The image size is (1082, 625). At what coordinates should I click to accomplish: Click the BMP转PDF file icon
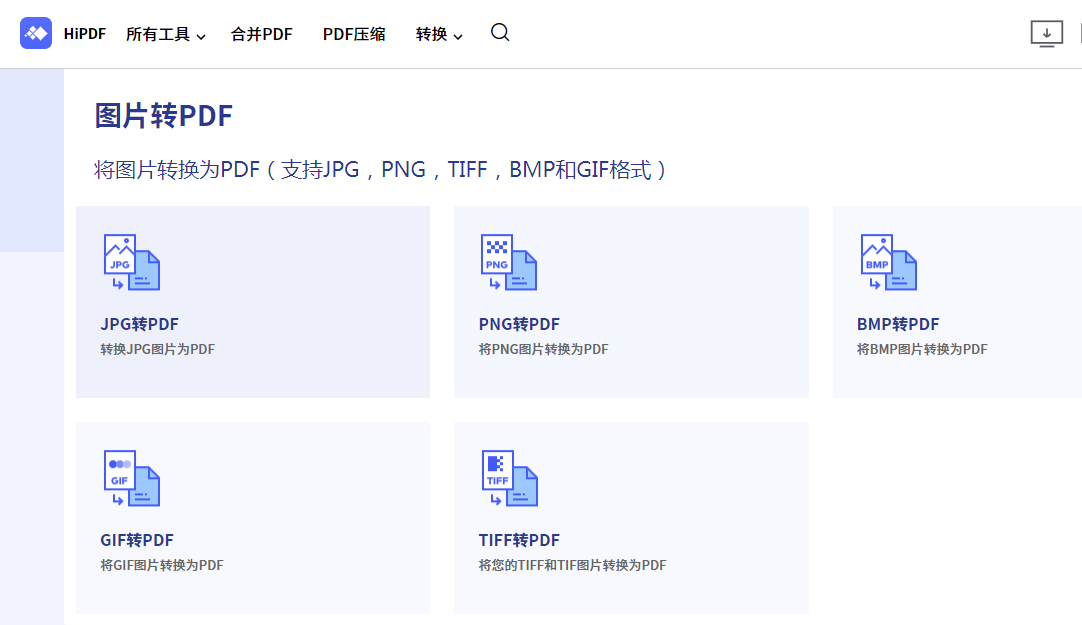coord(887,262)
